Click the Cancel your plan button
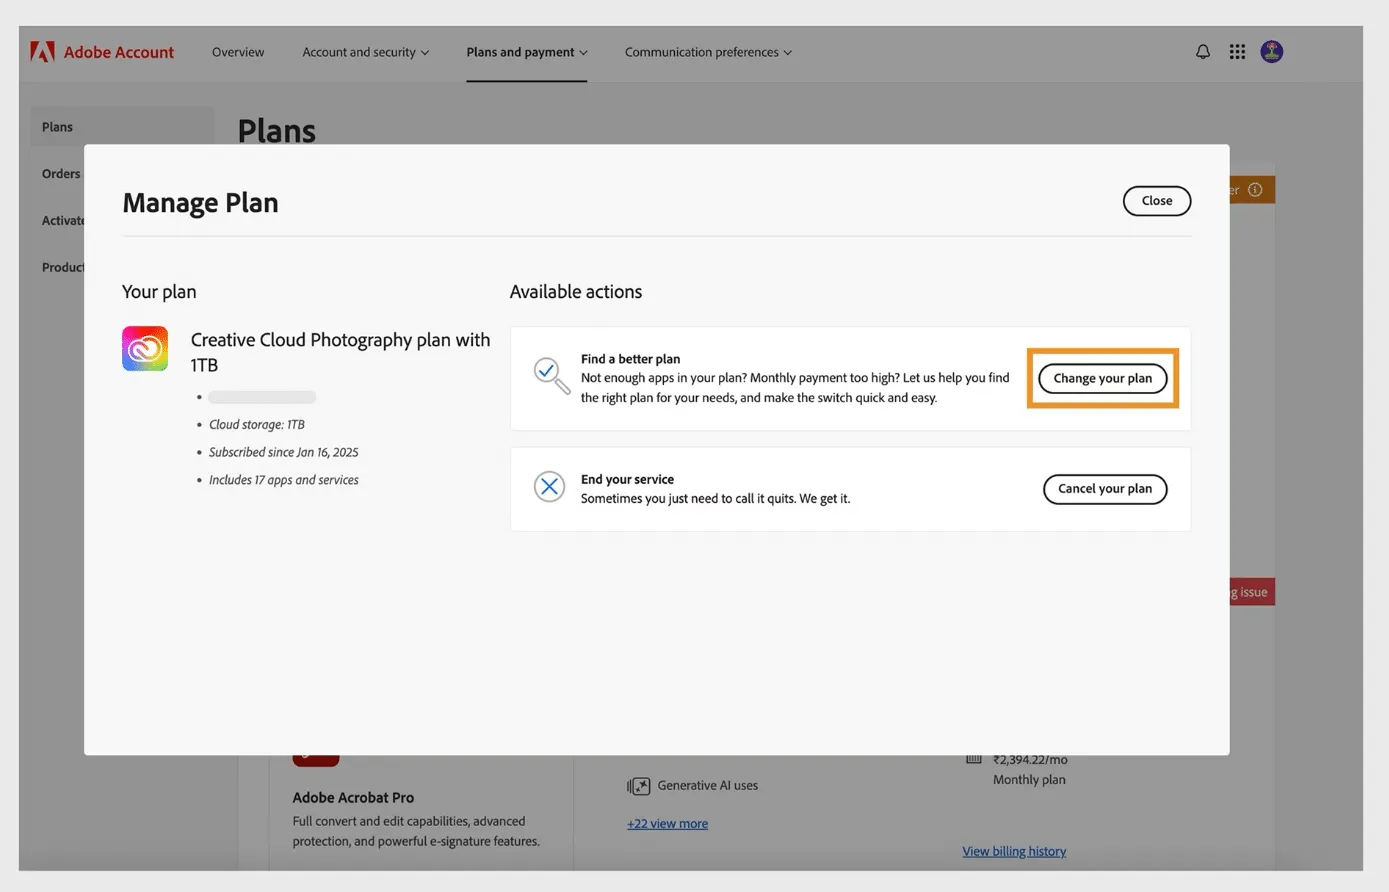Image resolution: width=1389 pixels, height=892 pixels. click(x=1104, y=488)
